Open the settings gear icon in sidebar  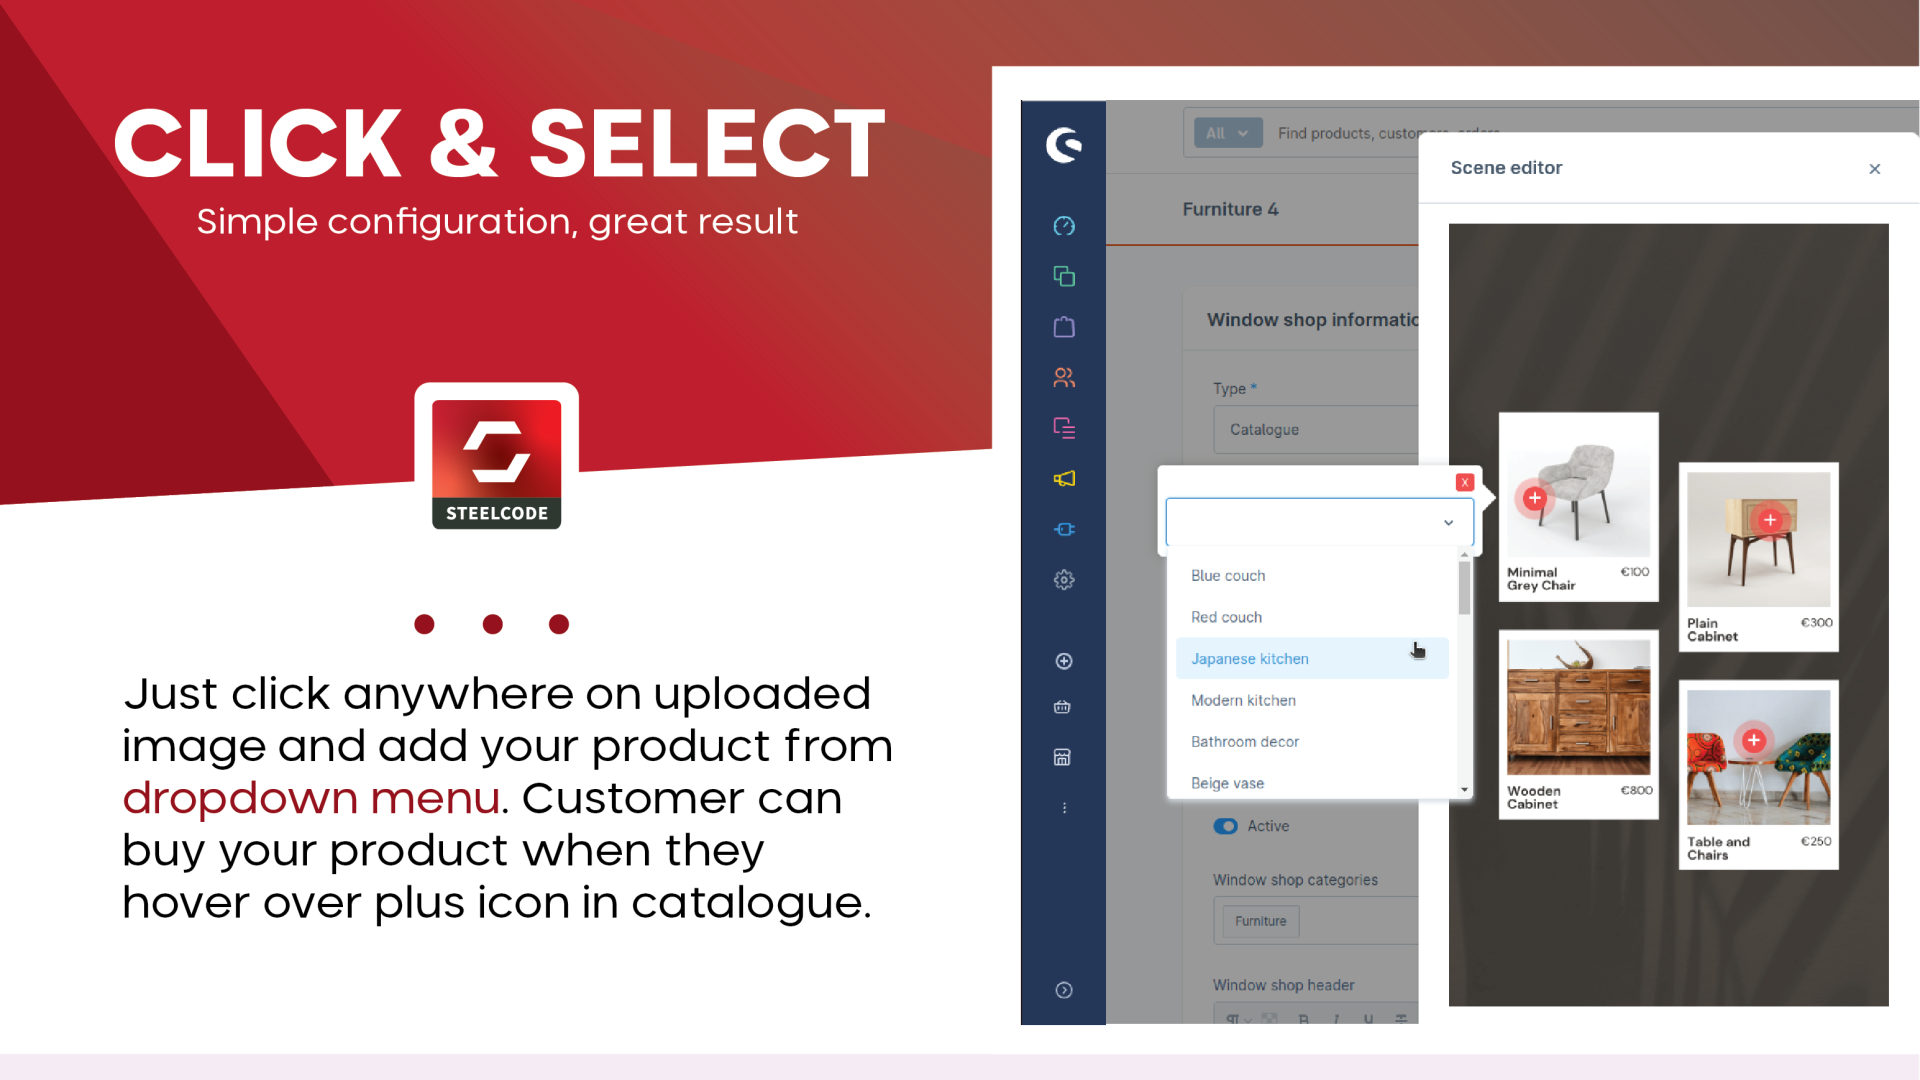coord(1064,580)
